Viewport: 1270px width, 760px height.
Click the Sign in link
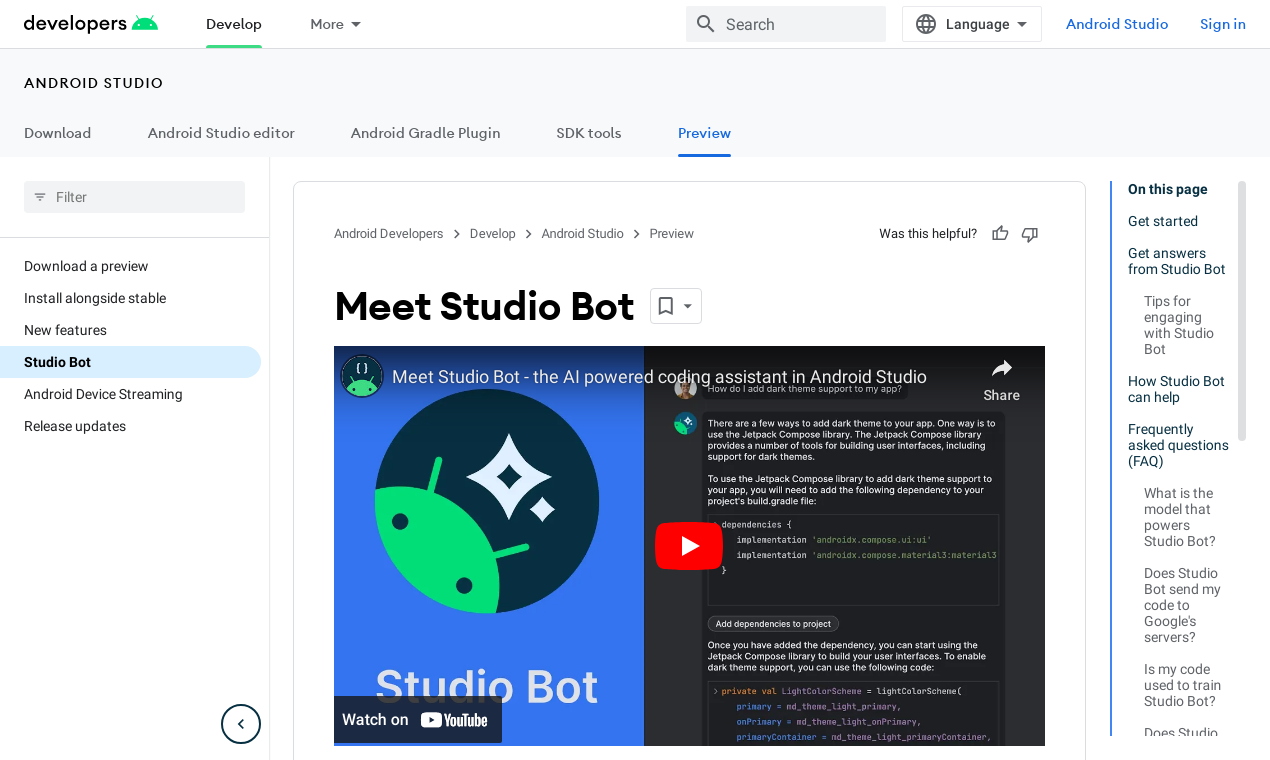coord(1222,23)
